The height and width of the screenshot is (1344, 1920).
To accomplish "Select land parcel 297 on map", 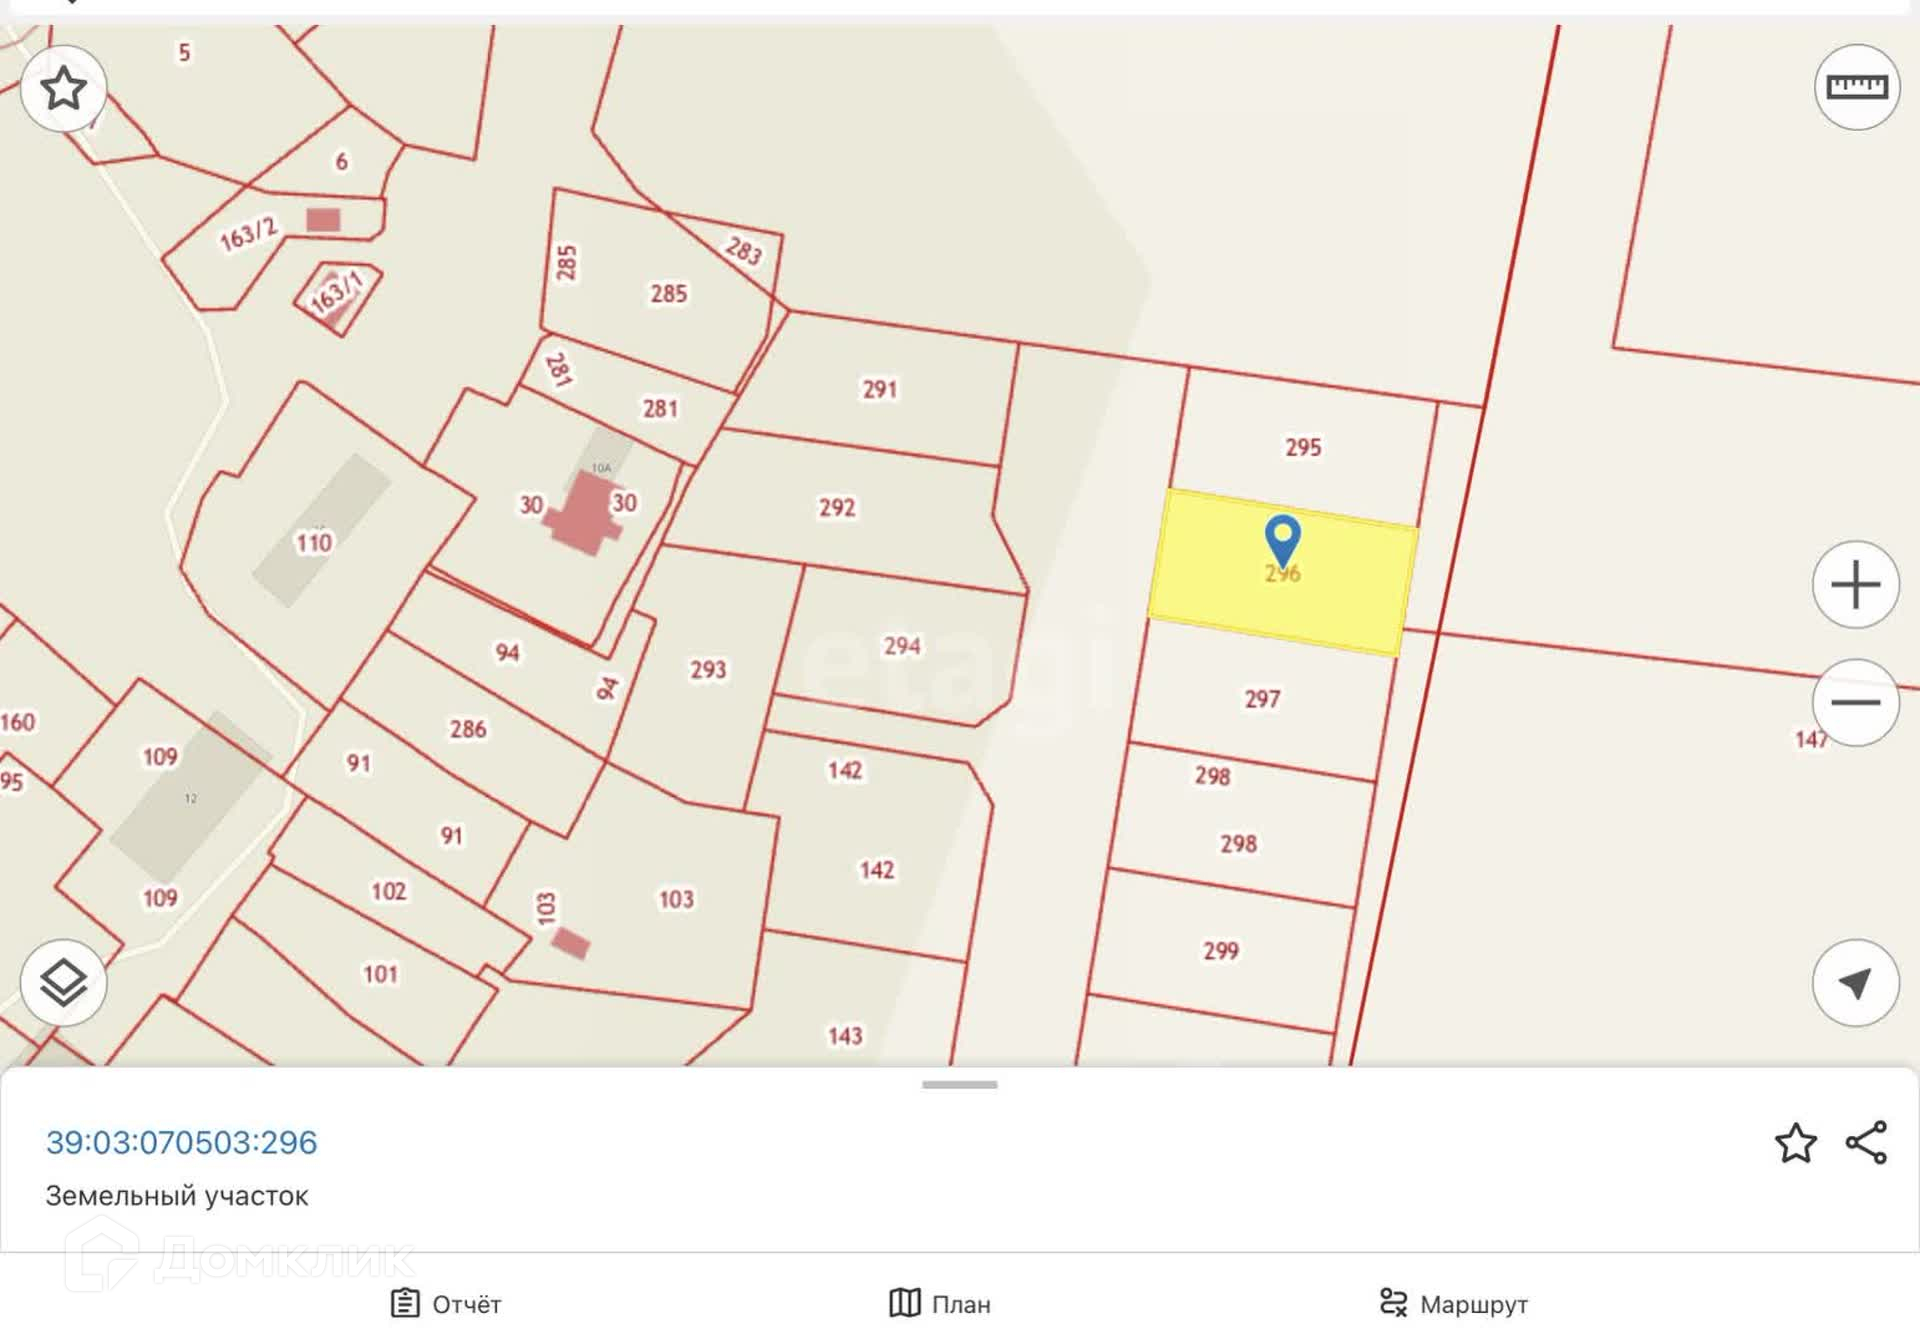I will click(1262, 699).
